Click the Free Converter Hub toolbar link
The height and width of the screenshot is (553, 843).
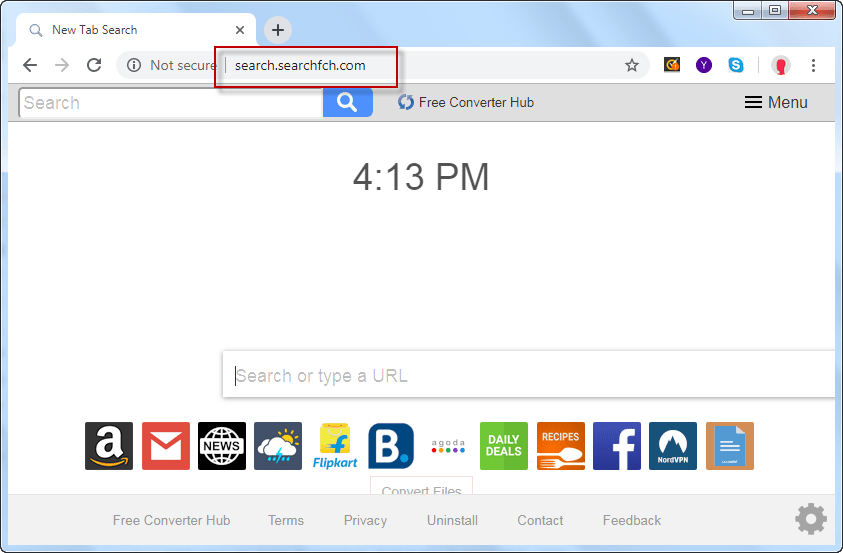pyautogui.click(x=466, y=102)
